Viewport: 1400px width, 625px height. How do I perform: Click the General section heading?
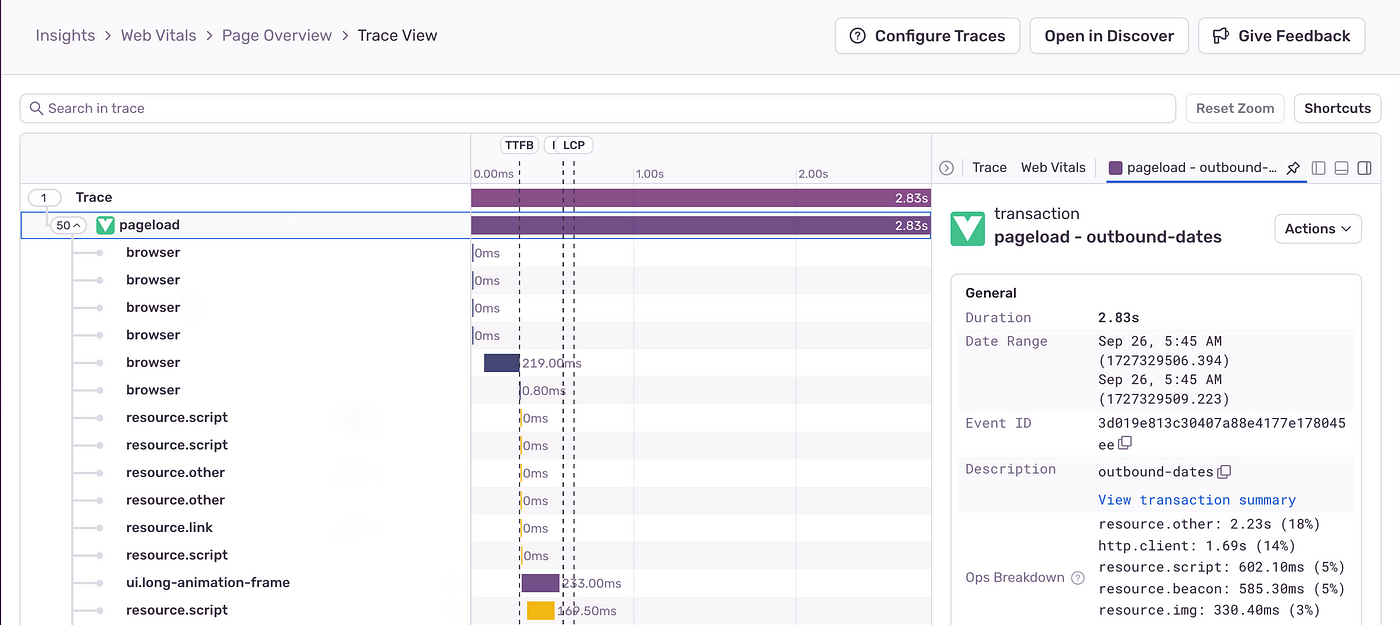pyautogui.click(x=991, y=293)
